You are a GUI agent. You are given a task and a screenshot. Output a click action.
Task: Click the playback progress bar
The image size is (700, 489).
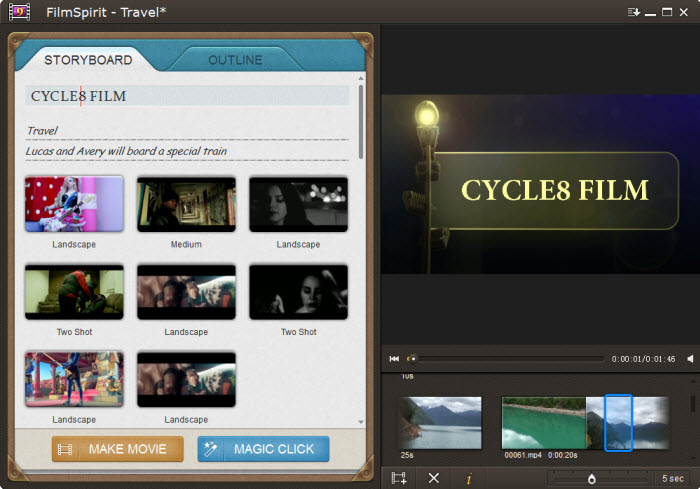pos(505,358)
